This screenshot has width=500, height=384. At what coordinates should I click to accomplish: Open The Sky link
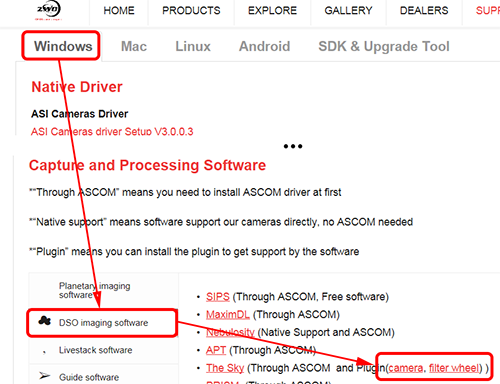click(x=225, y=368)
